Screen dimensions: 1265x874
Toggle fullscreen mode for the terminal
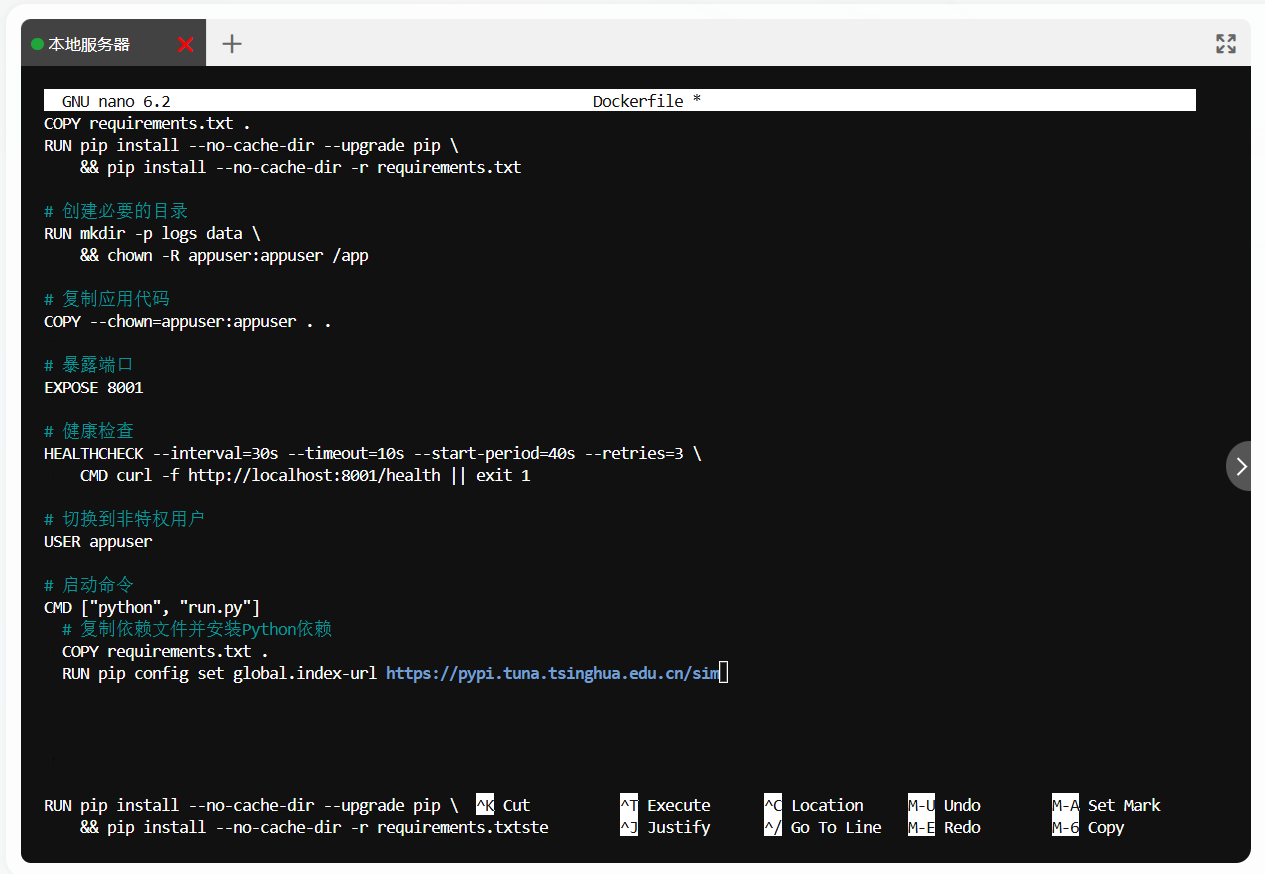pyautogui.click(x=1225, y=43)
